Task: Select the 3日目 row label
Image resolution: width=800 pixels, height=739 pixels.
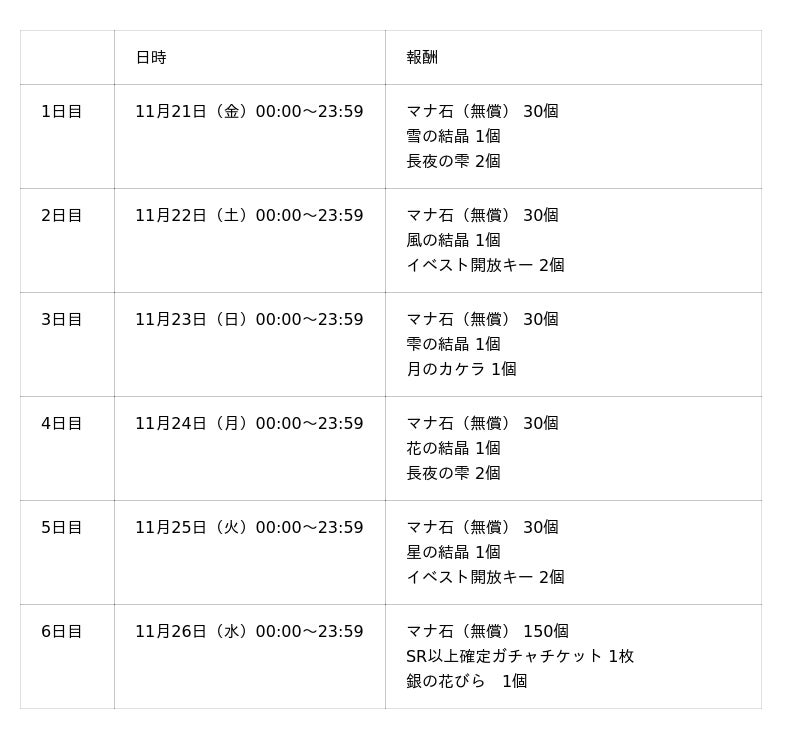Action: (x=62, y=320)
